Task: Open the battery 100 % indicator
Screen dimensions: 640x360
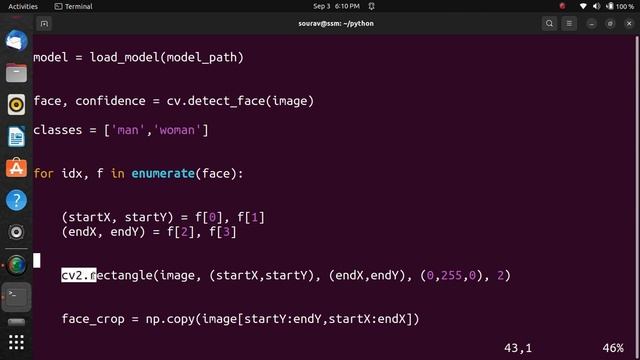Action: [x=620, y=7]
